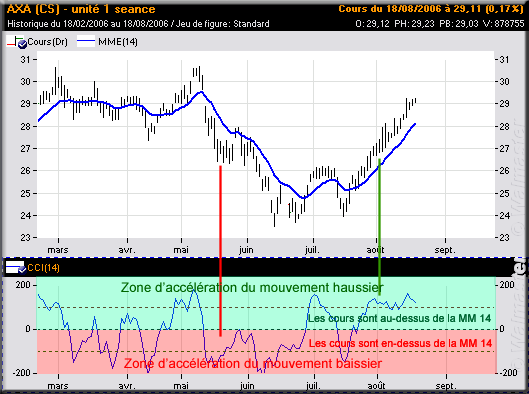This screenshot has height=394, width=529.
Task: Click 'Les cours sont au-dessus de la MM 14'
Action: [399, 318]
